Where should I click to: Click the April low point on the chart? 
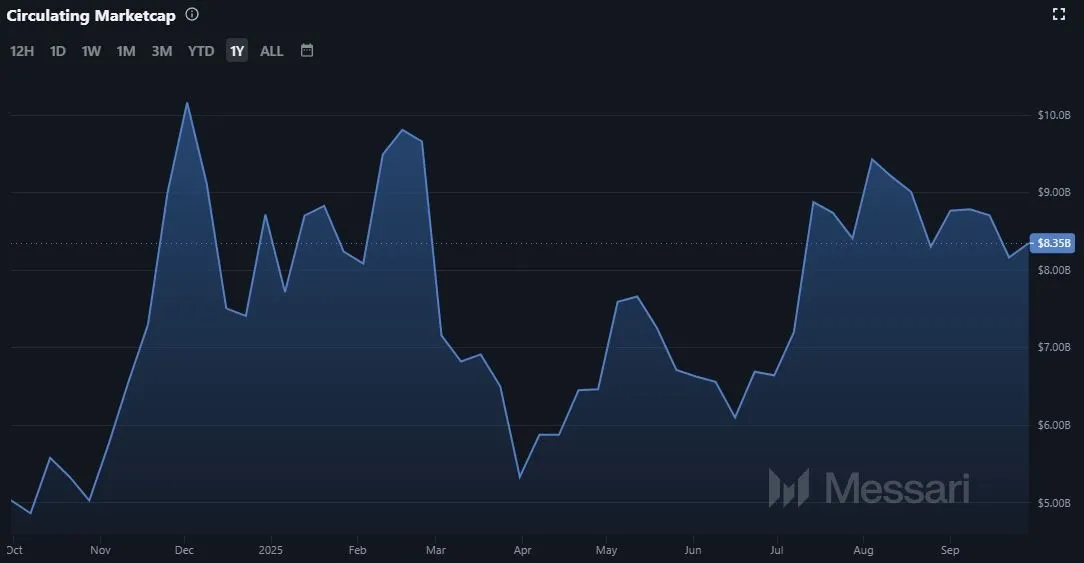coord(520,477)
